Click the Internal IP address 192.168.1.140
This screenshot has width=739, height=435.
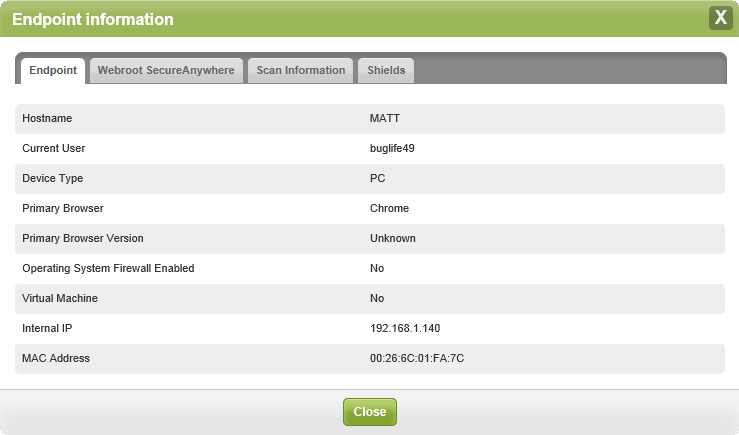click(405, 328)
